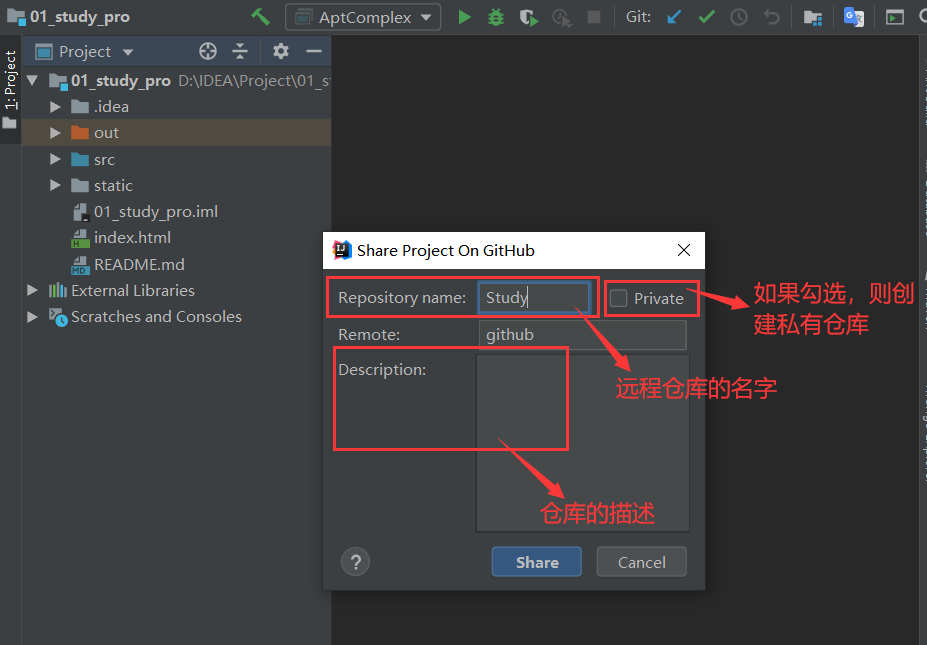
Task: Expand the src folder
Action: click(x=55, y=159)
